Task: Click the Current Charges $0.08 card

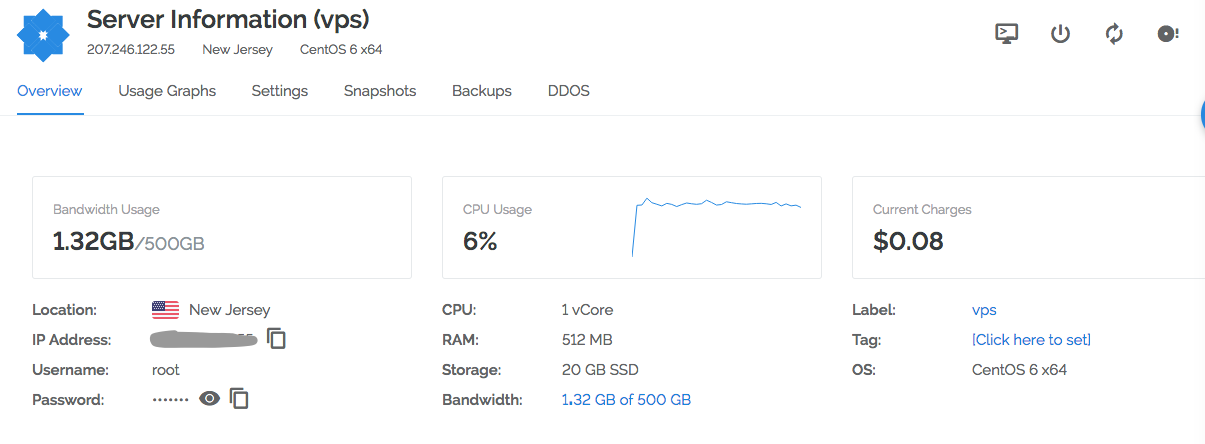Action: point(1028,228)
